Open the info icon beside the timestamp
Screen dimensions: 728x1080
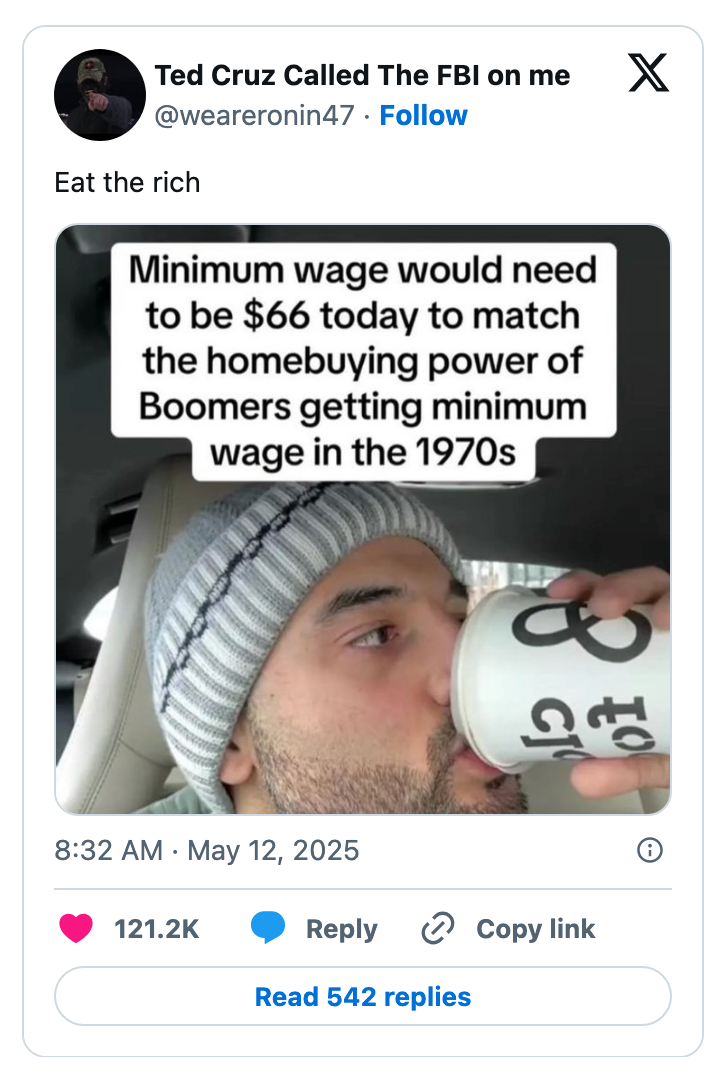pyautogui.click(x=649, y=851)
